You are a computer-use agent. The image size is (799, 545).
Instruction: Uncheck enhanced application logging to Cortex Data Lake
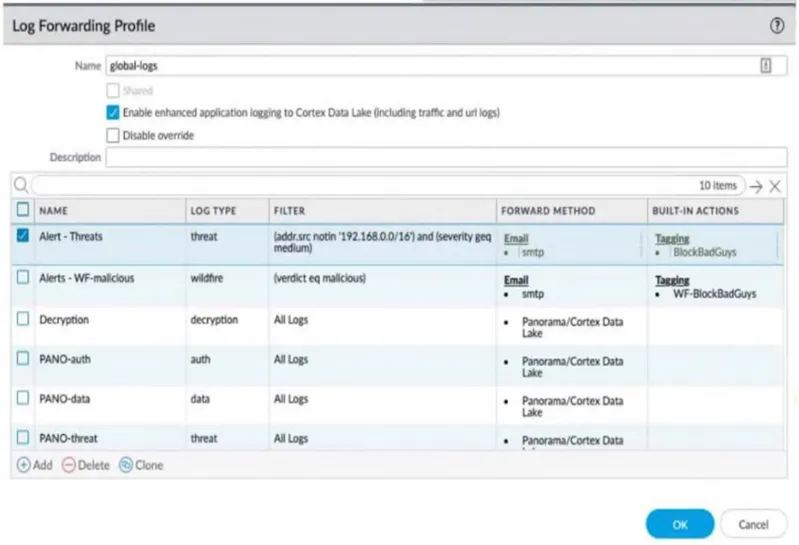pyautogui.click(x=113, y=112)
